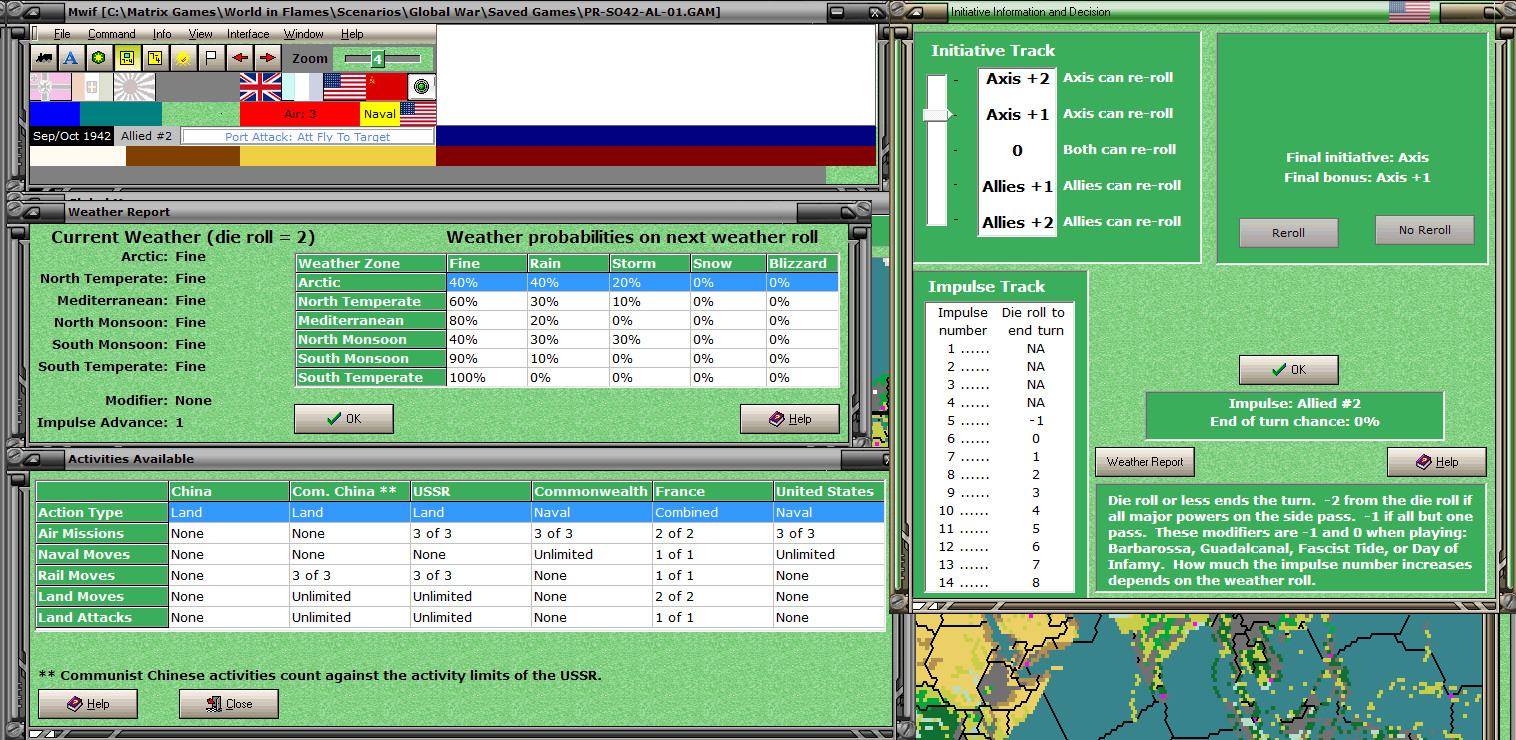Click OK in the Initiative Information window

pos(1288,370)
